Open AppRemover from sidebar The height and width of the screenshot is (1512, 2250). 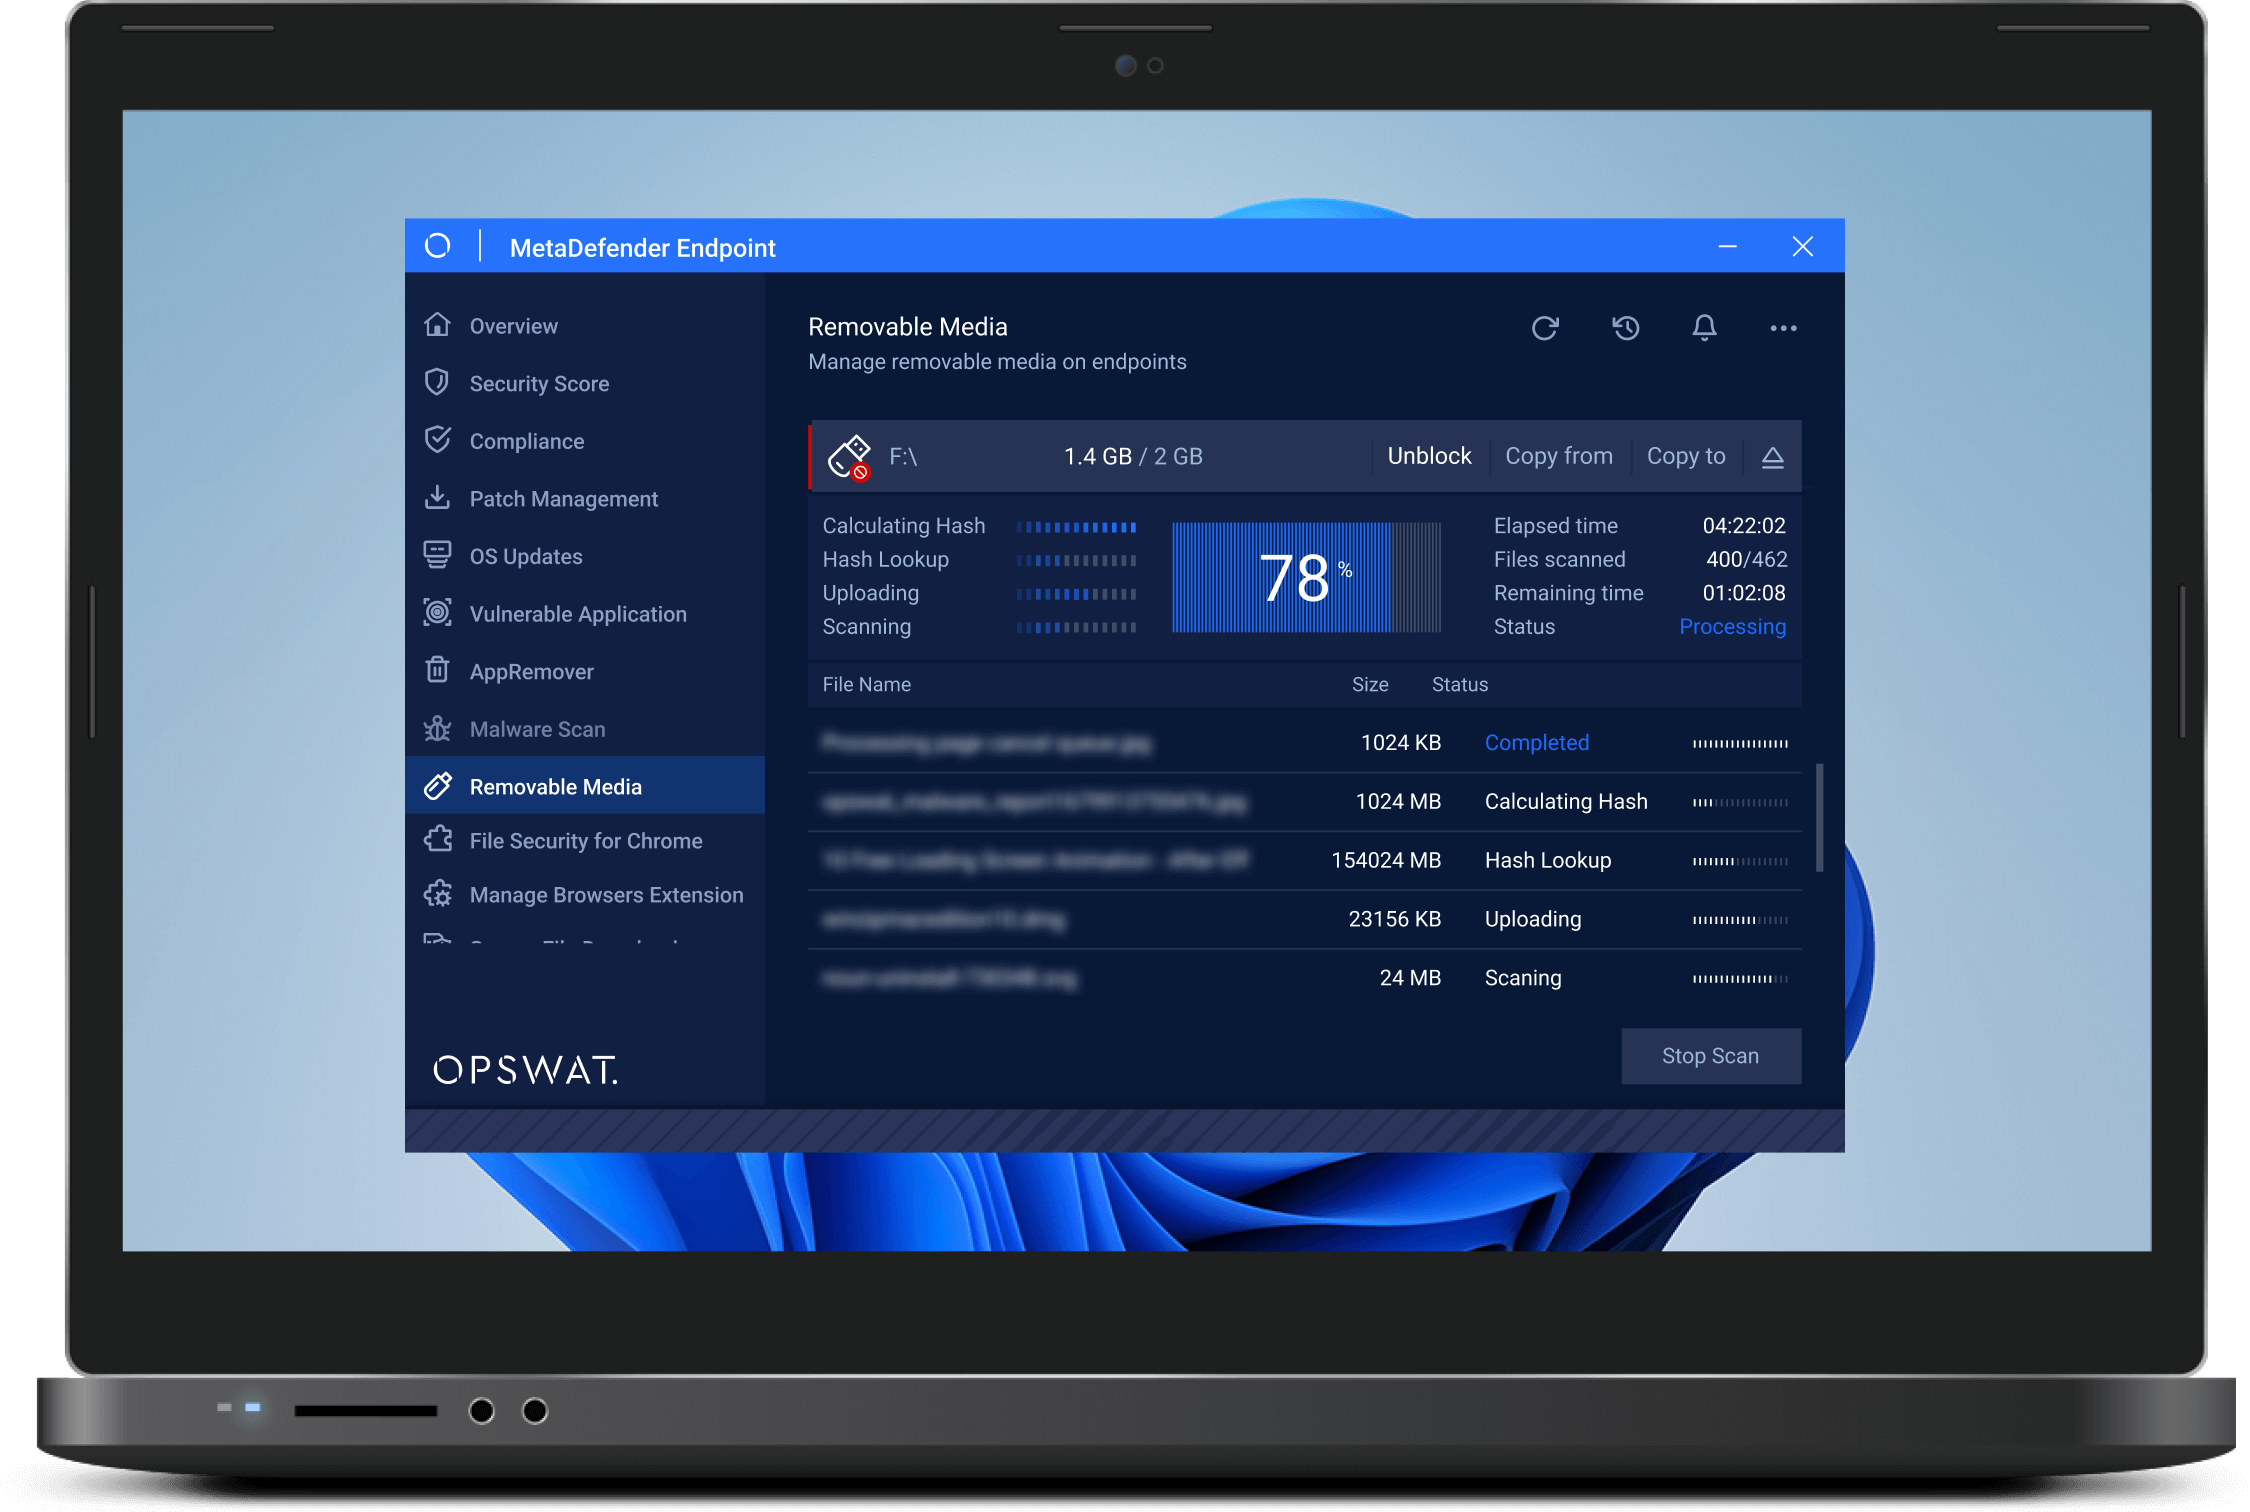tap(531, 672)
